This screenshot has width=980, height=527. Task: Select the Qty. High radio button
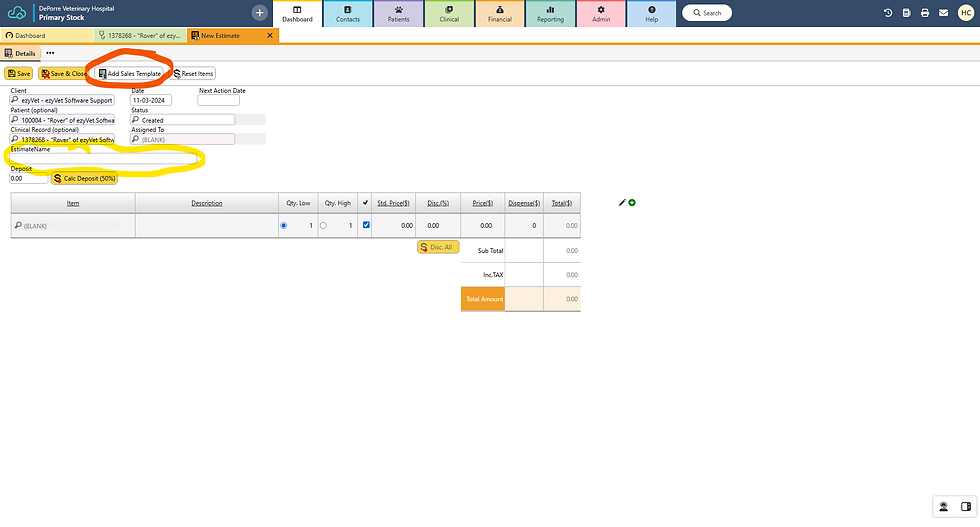click(323, 226)
